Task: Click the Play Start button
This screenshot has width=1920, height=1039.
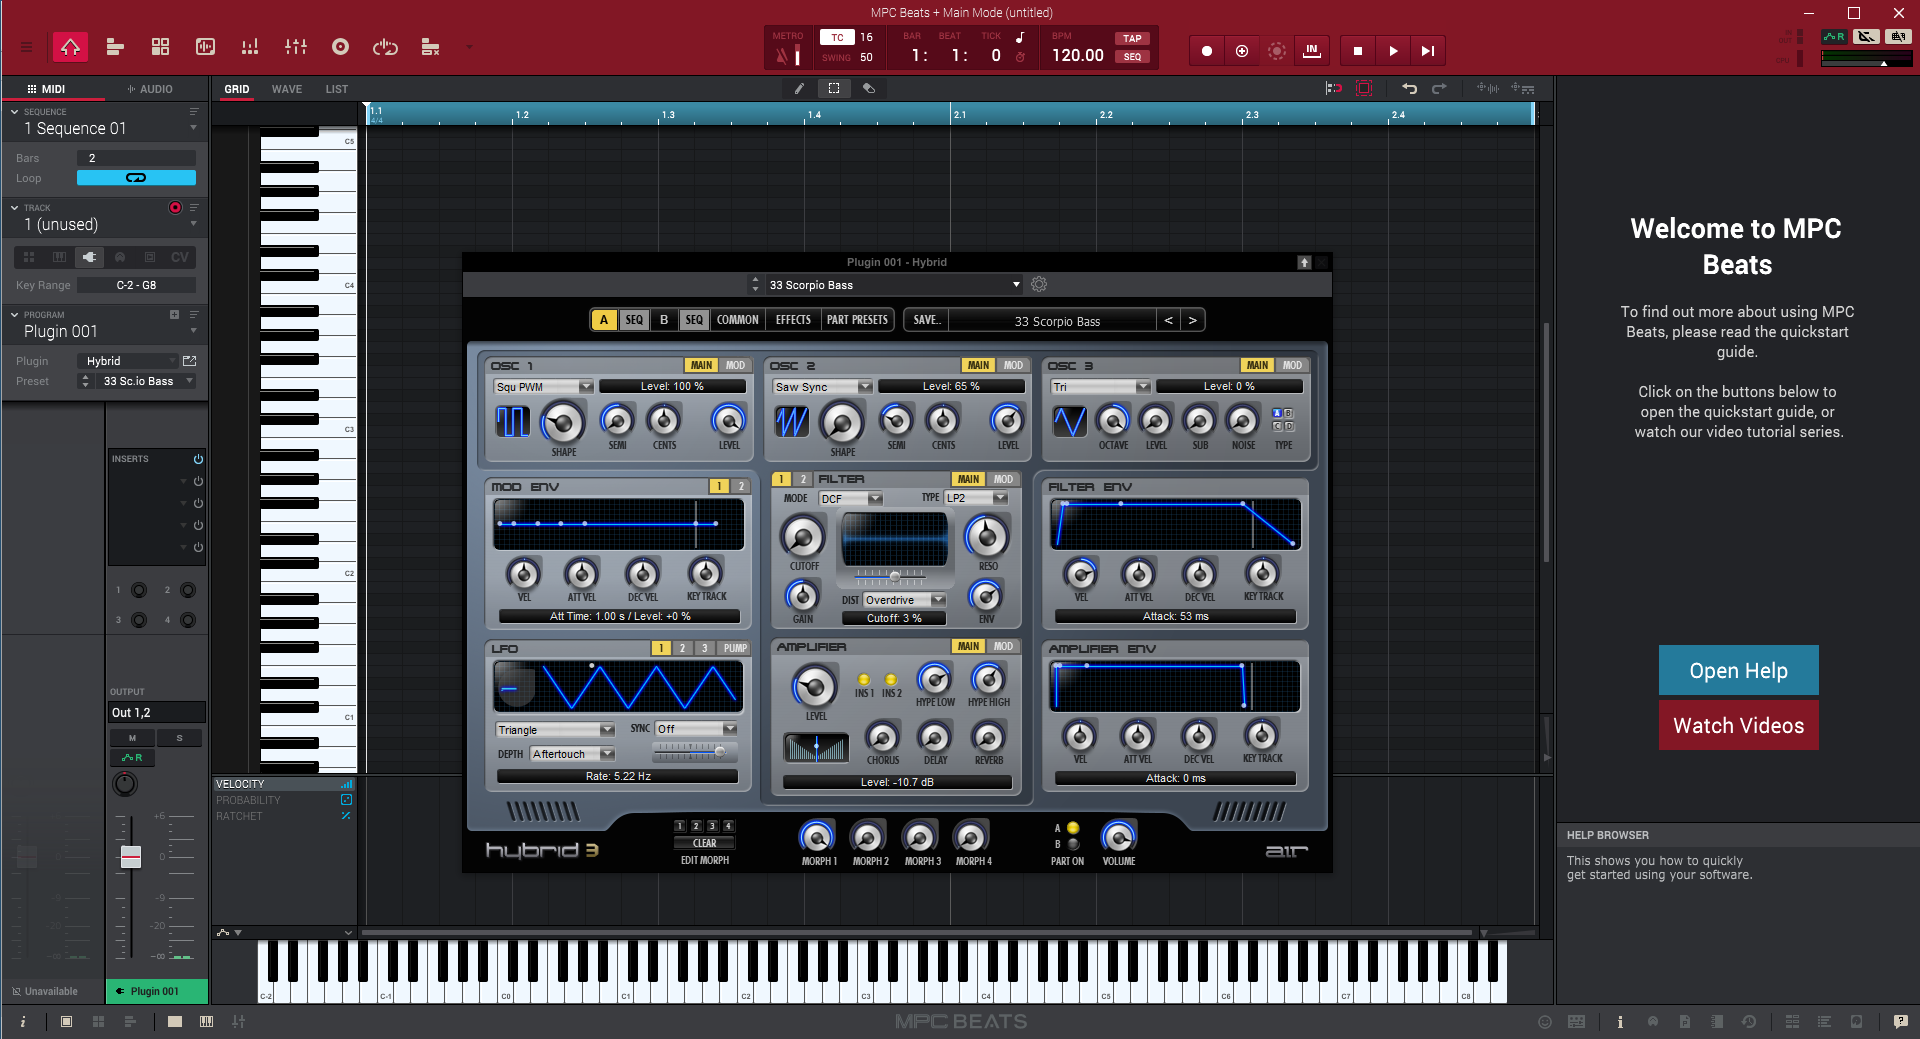Action: 1428,51
